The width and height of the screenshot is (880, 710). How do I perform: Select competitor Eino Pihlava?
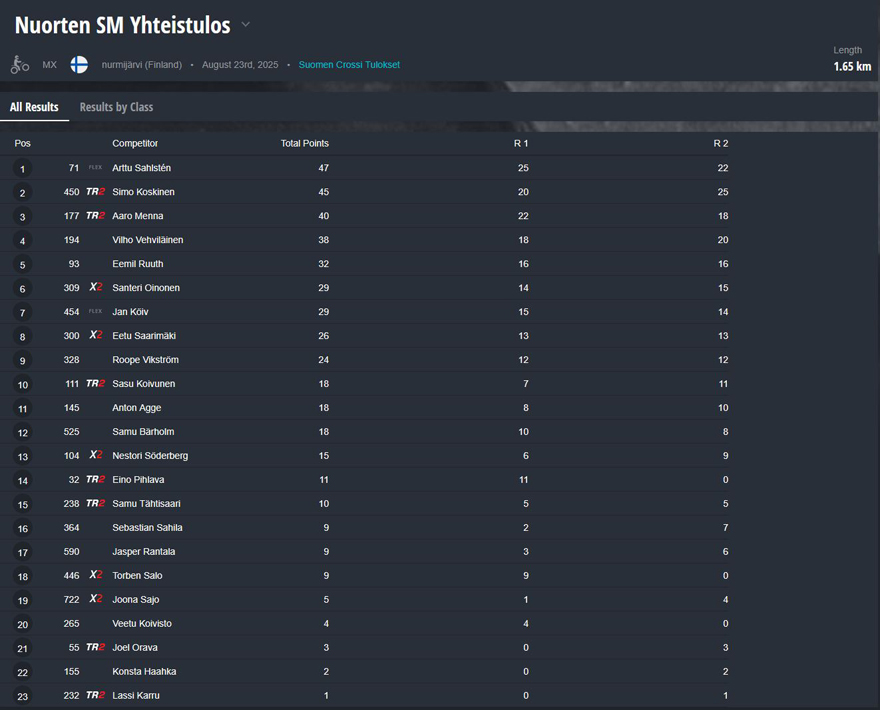tap(138, 480)
